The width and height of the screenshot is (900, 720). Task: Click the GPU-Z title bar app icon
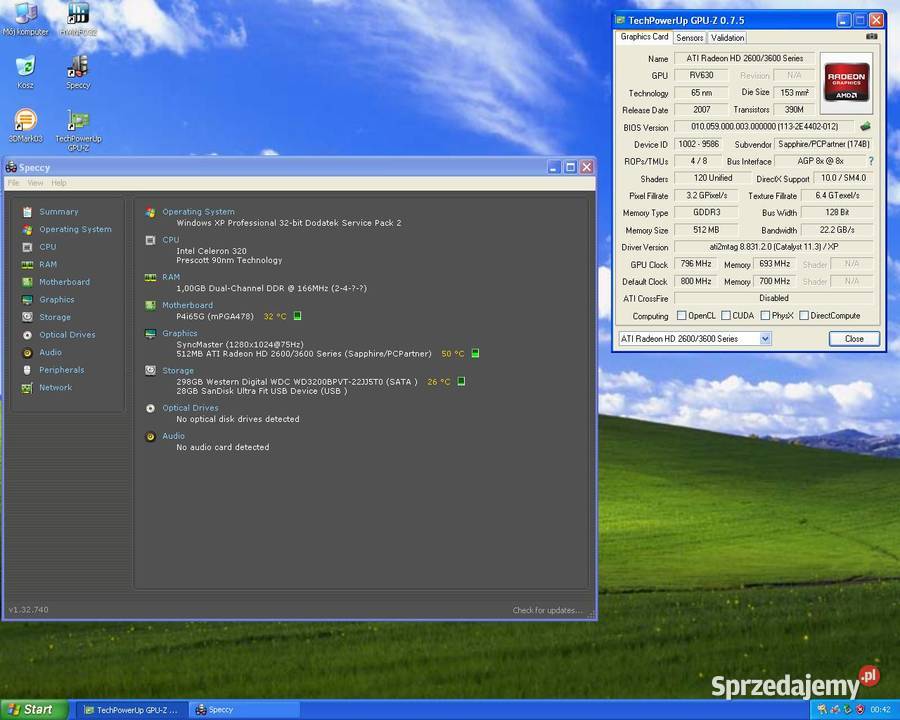coord(620,20)
